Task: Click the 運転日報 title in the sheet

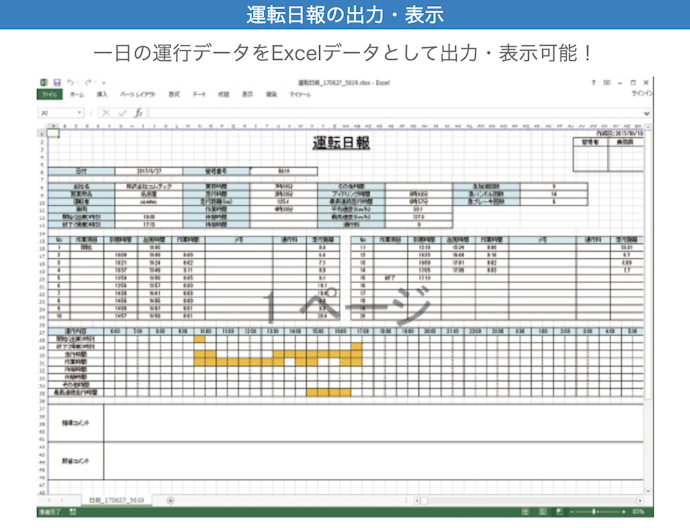Action: click(x=341, y=143)
